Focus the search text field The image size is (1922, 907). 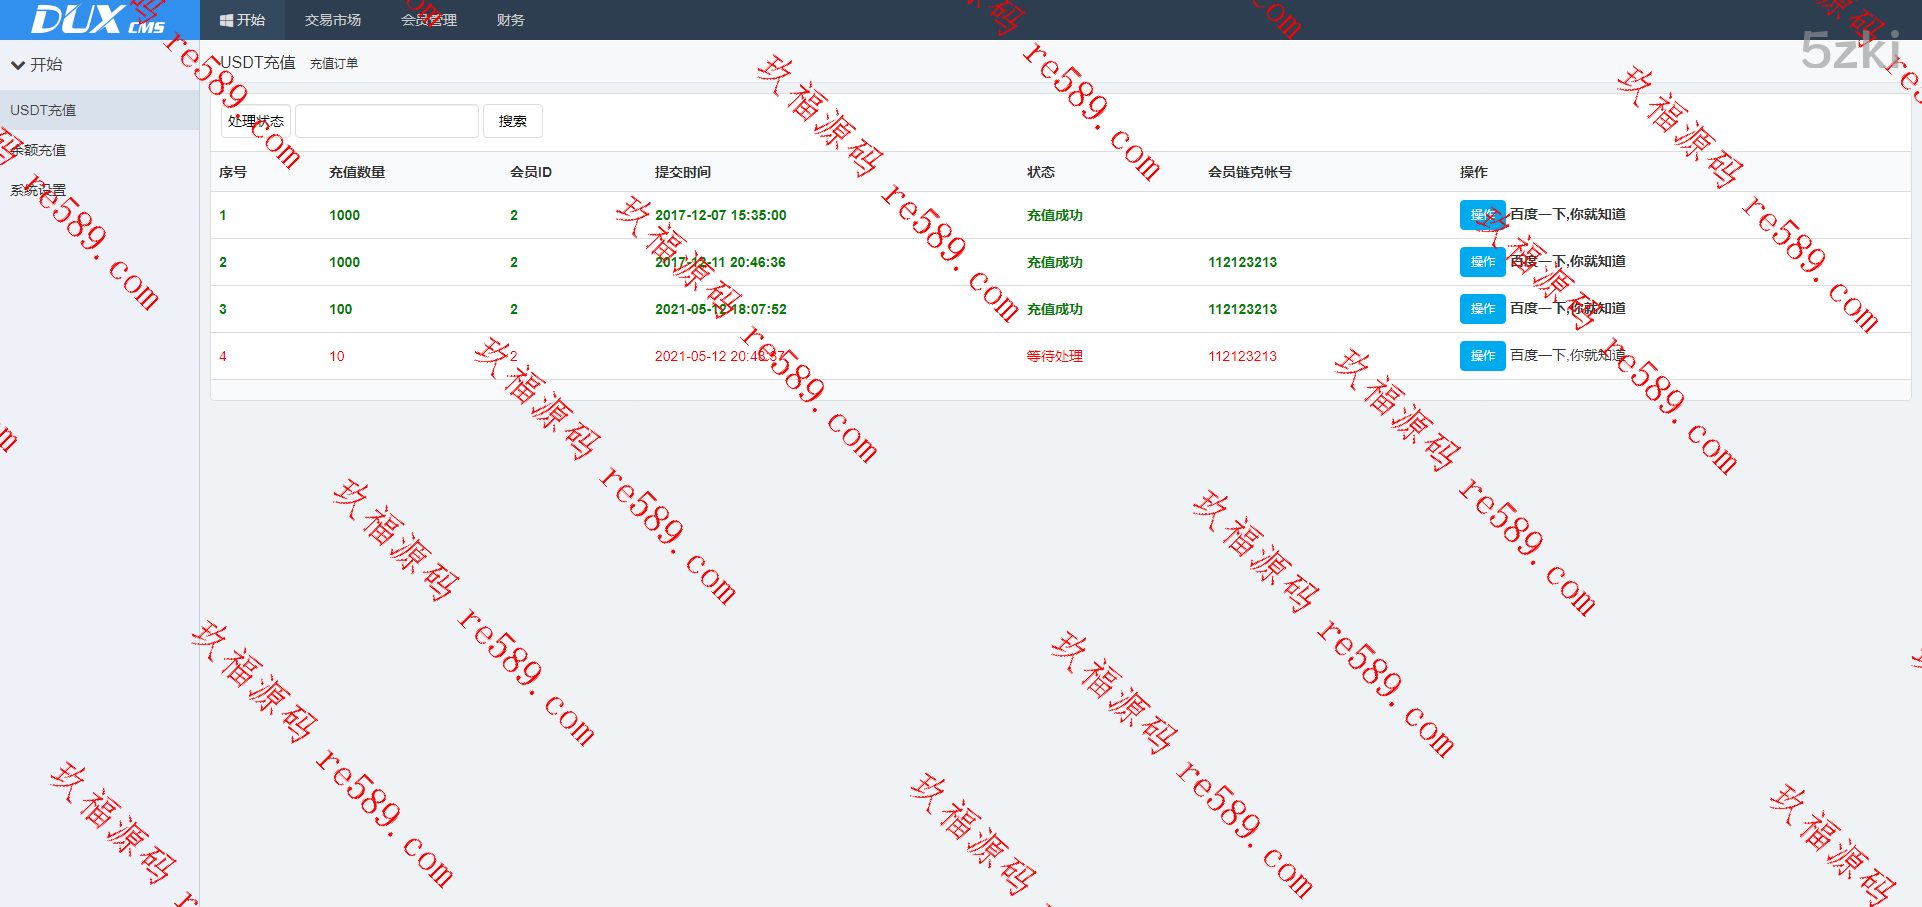click(x=386, y=121)
